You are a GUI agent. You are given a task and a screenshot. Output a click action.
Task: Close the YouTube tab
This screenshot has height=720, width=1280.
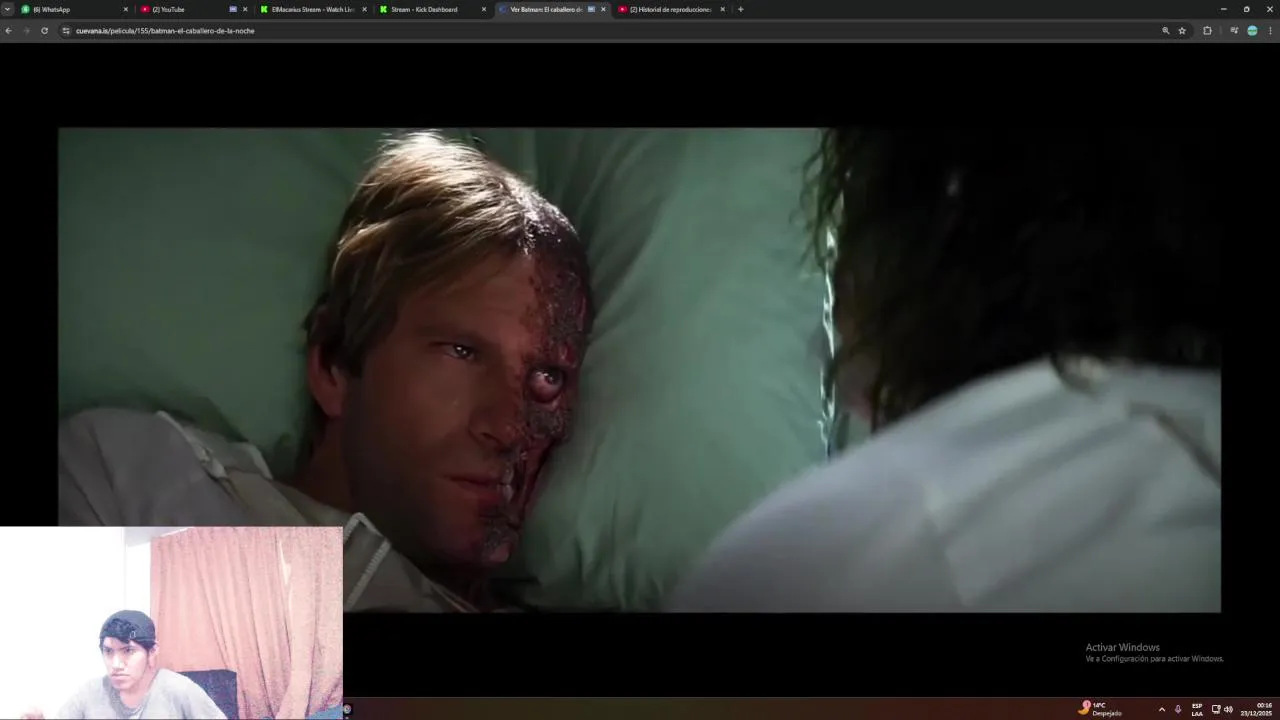tap(245, 9)
